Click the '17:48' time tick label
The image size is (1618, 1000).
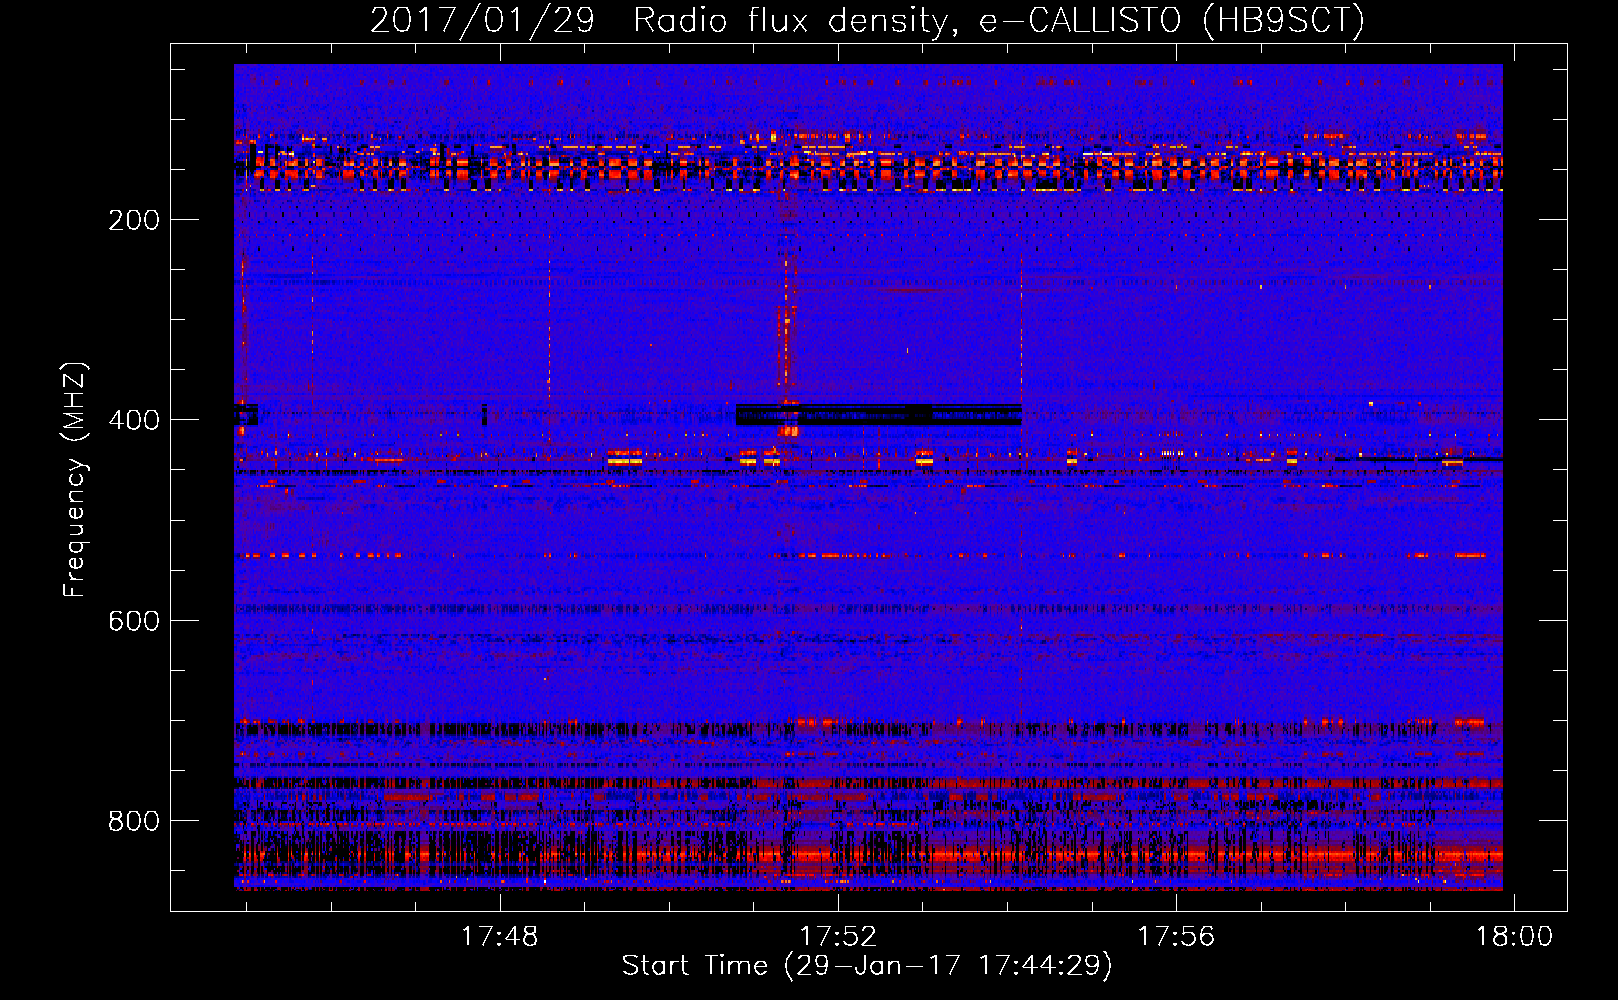pos(499,936)
